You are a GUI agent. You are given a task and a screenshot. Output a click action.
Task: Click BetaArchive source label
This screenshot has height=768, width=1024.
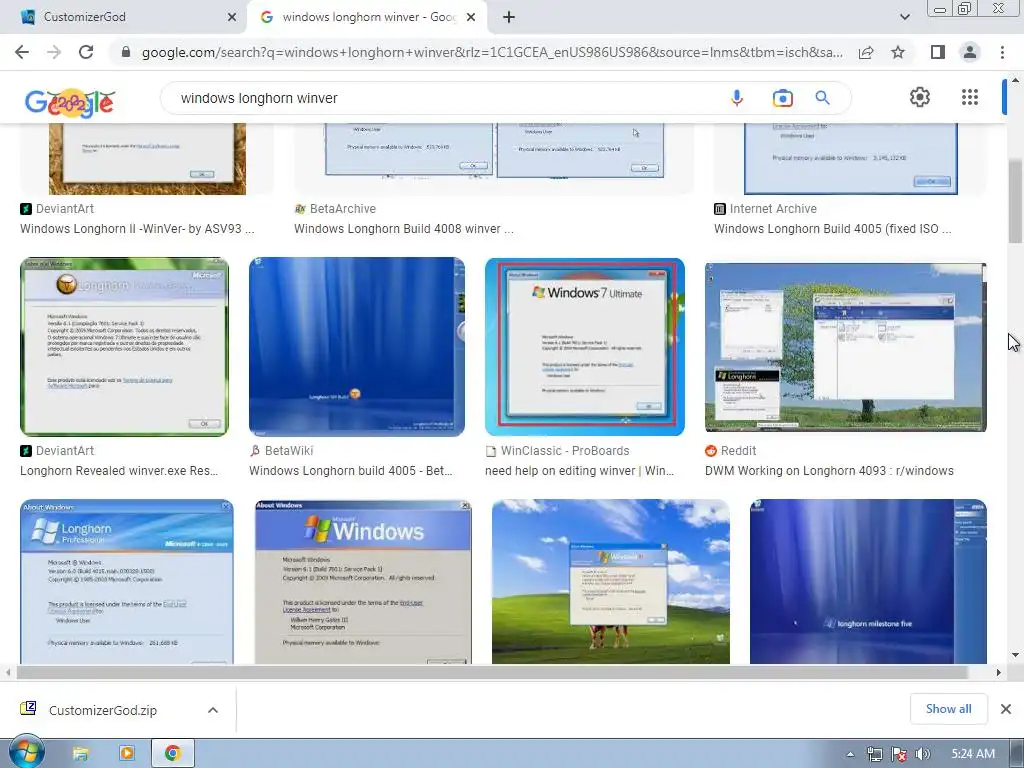click(343, 209)
